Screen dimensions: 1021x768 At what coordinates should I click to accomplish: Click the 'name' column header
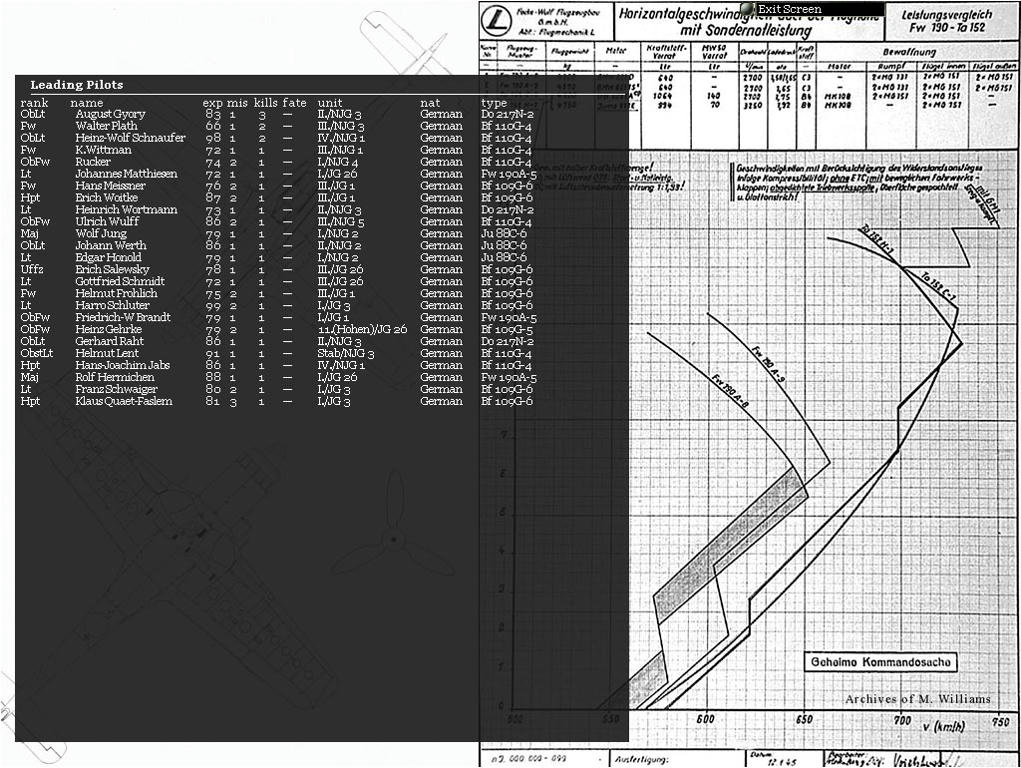(87, 103)
